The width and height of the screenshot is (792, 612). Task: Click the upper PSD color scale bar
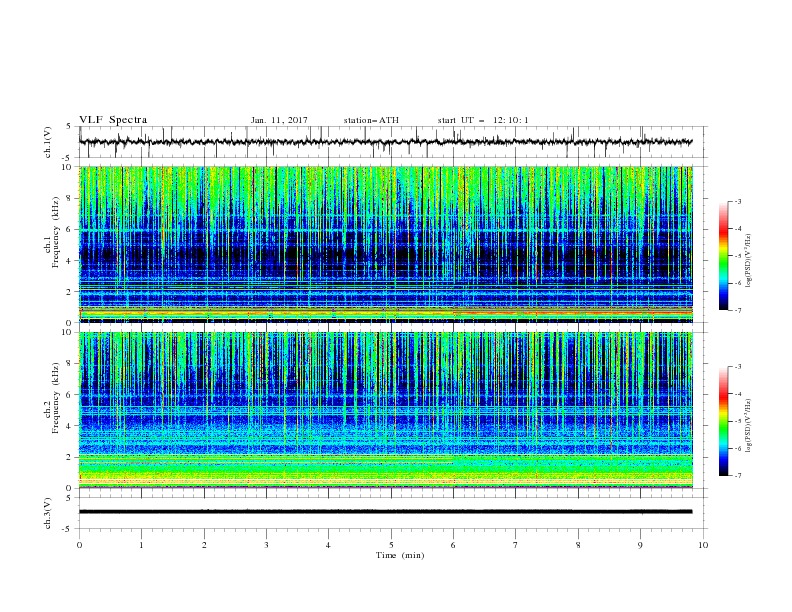point(724,256)
